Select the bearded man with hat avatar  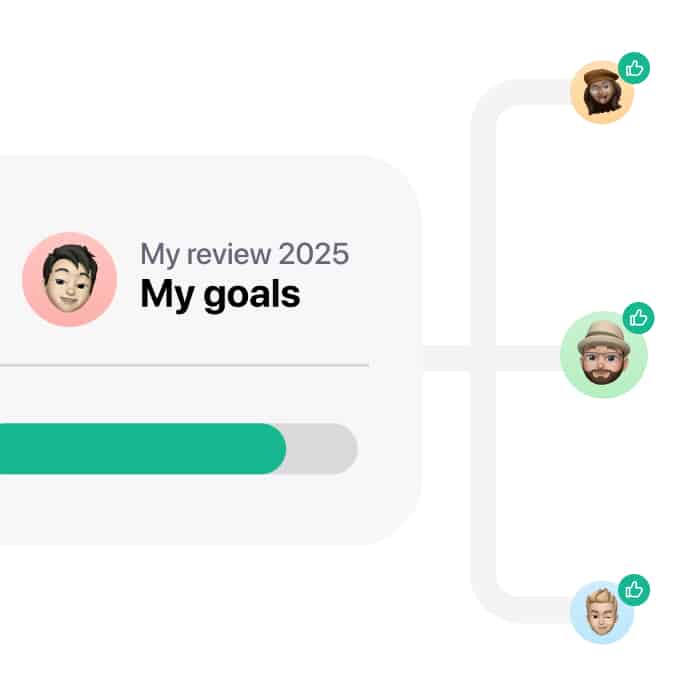[604, 355]
